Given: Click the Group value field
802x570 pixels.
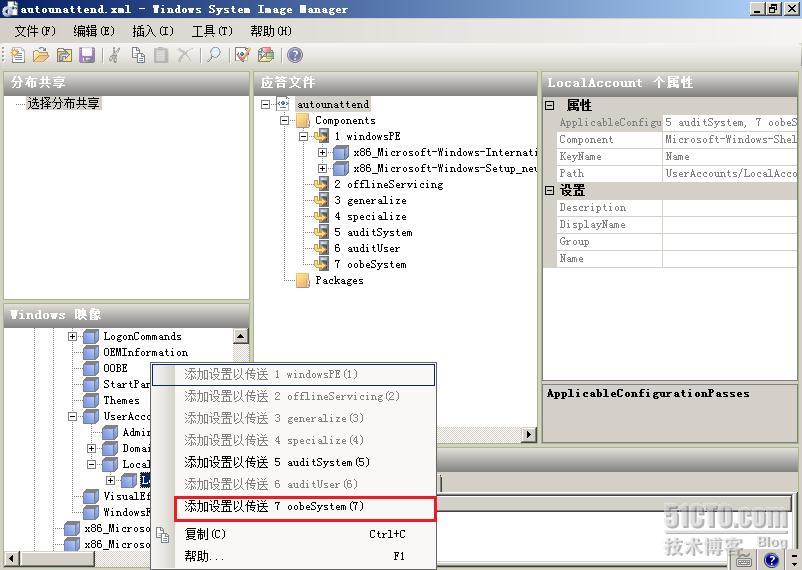Looking at the screenshot, I should click(x=730, y=242).
